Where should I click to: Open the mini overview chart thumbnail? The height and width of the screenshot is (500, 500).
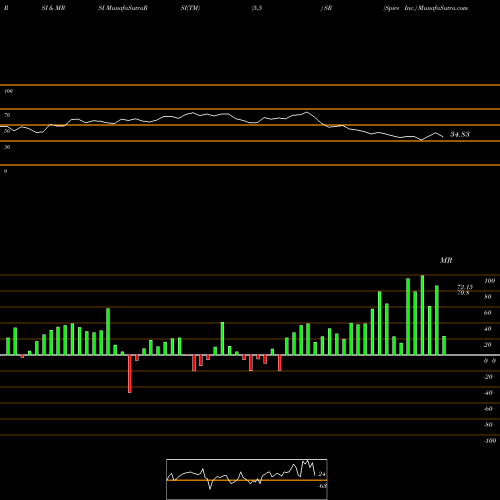pyautogui.click(x=247, y=479)
